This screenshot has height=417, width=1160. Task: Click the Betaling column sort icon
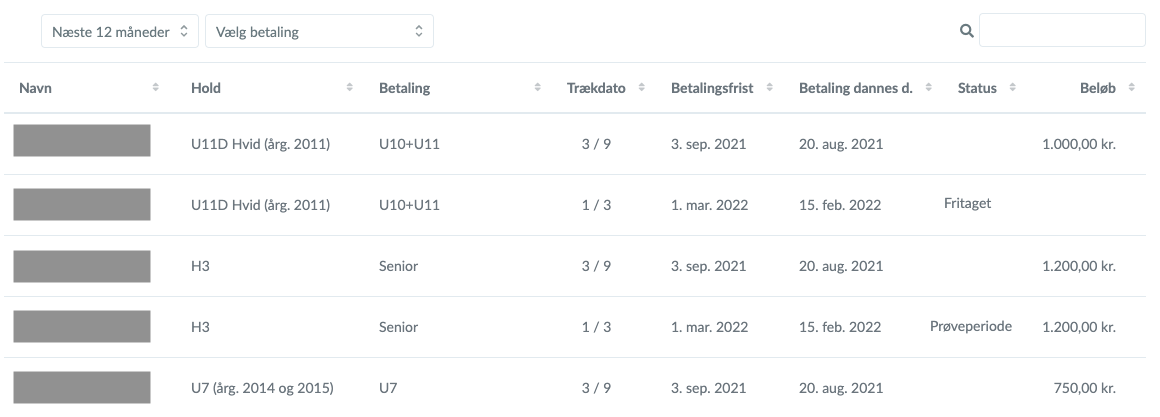(x=537, y=88)
